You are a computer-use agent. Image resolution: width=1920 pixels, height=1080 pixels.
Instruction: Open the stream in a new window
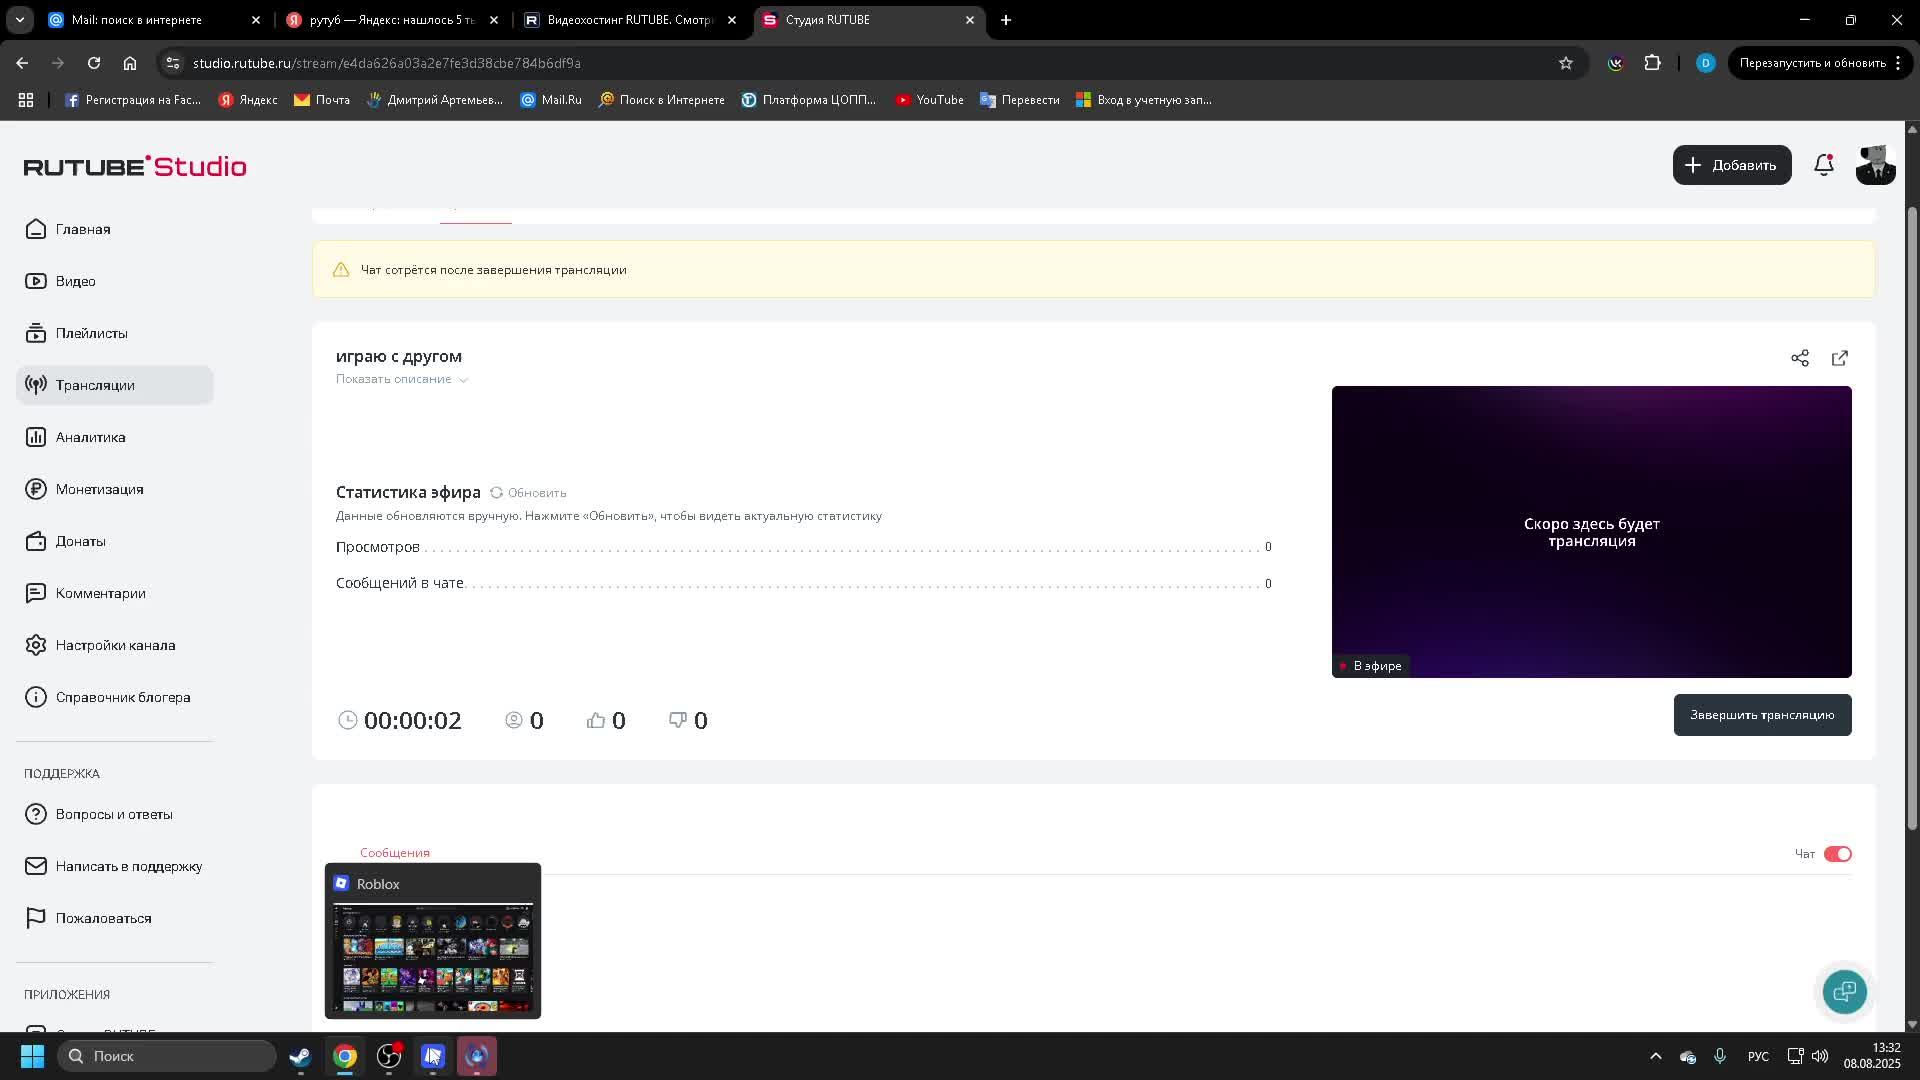tap(1840, 358)
